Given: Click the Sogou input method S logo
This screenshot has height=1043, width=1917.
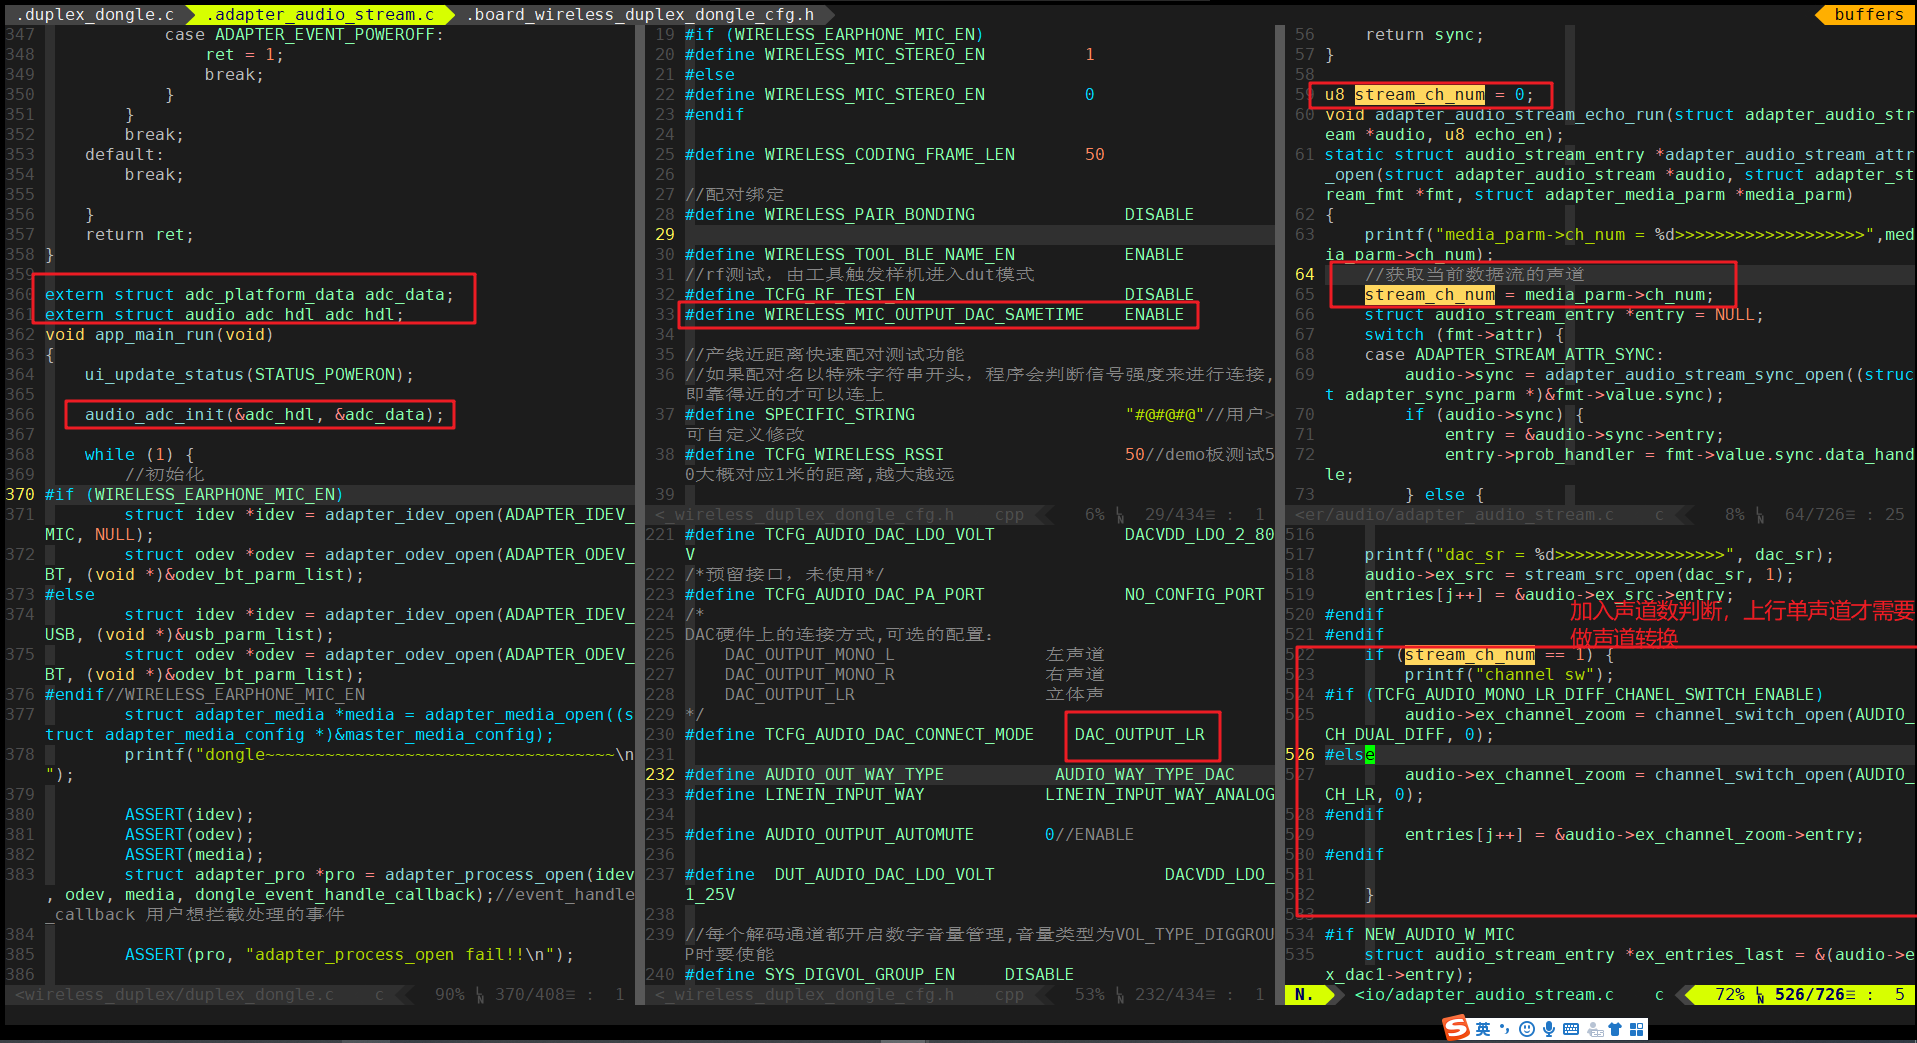Looking at the screenshot, I should click(1456, 1027).
